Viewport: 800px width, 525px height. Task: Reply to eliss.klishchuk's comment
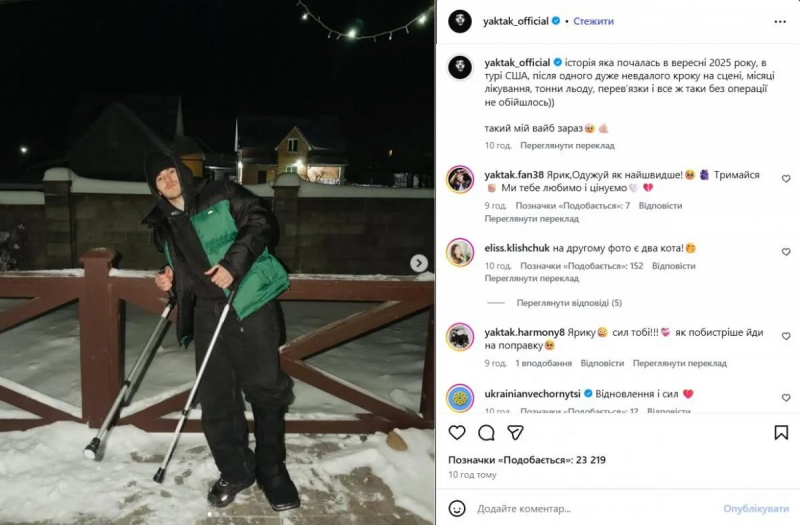673,266
